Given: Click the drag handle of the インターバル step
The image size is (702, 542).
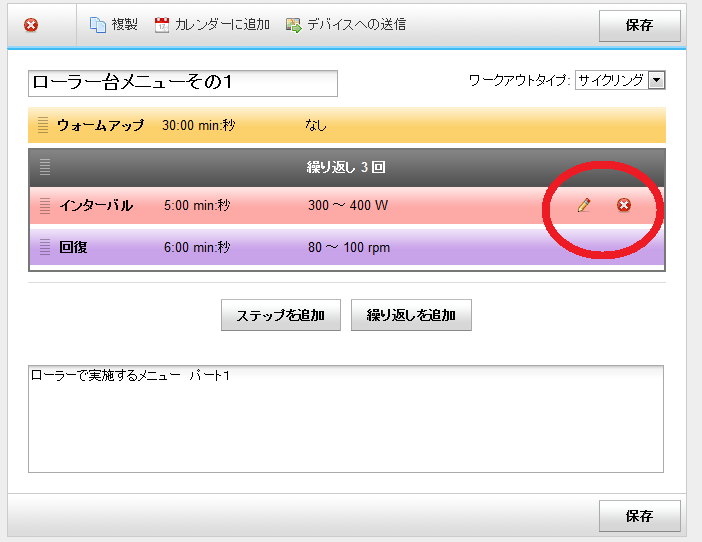Looking at the screenshot, I should pyautogui.click(x=45, y=205).
